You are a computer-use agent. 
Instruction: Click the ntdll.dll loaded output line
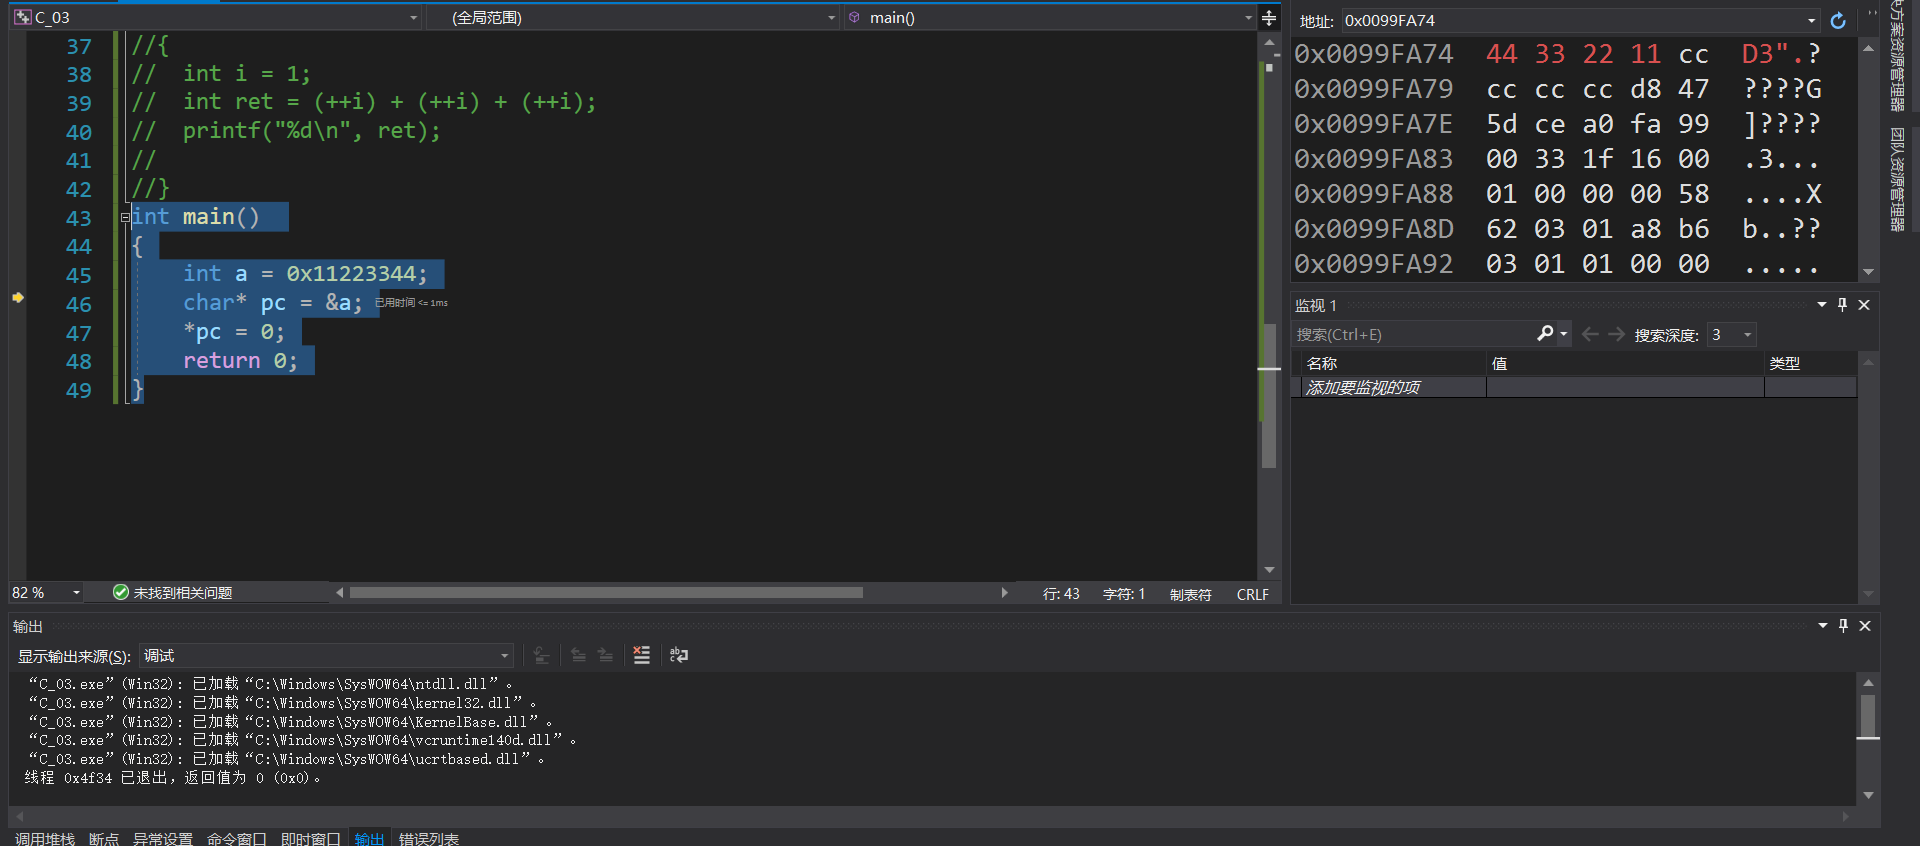pos(271,684)
